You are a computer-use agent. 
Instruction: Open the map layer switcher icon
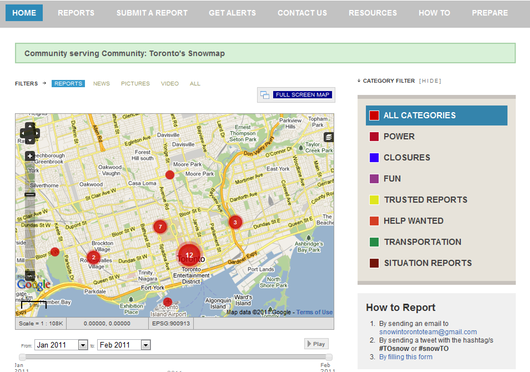tap(329, 137)
